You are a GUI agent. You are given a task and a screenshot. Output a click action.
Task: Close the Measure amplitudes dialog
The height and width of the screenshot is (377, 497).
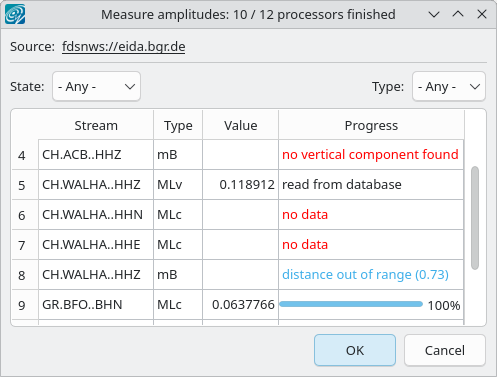482,14
